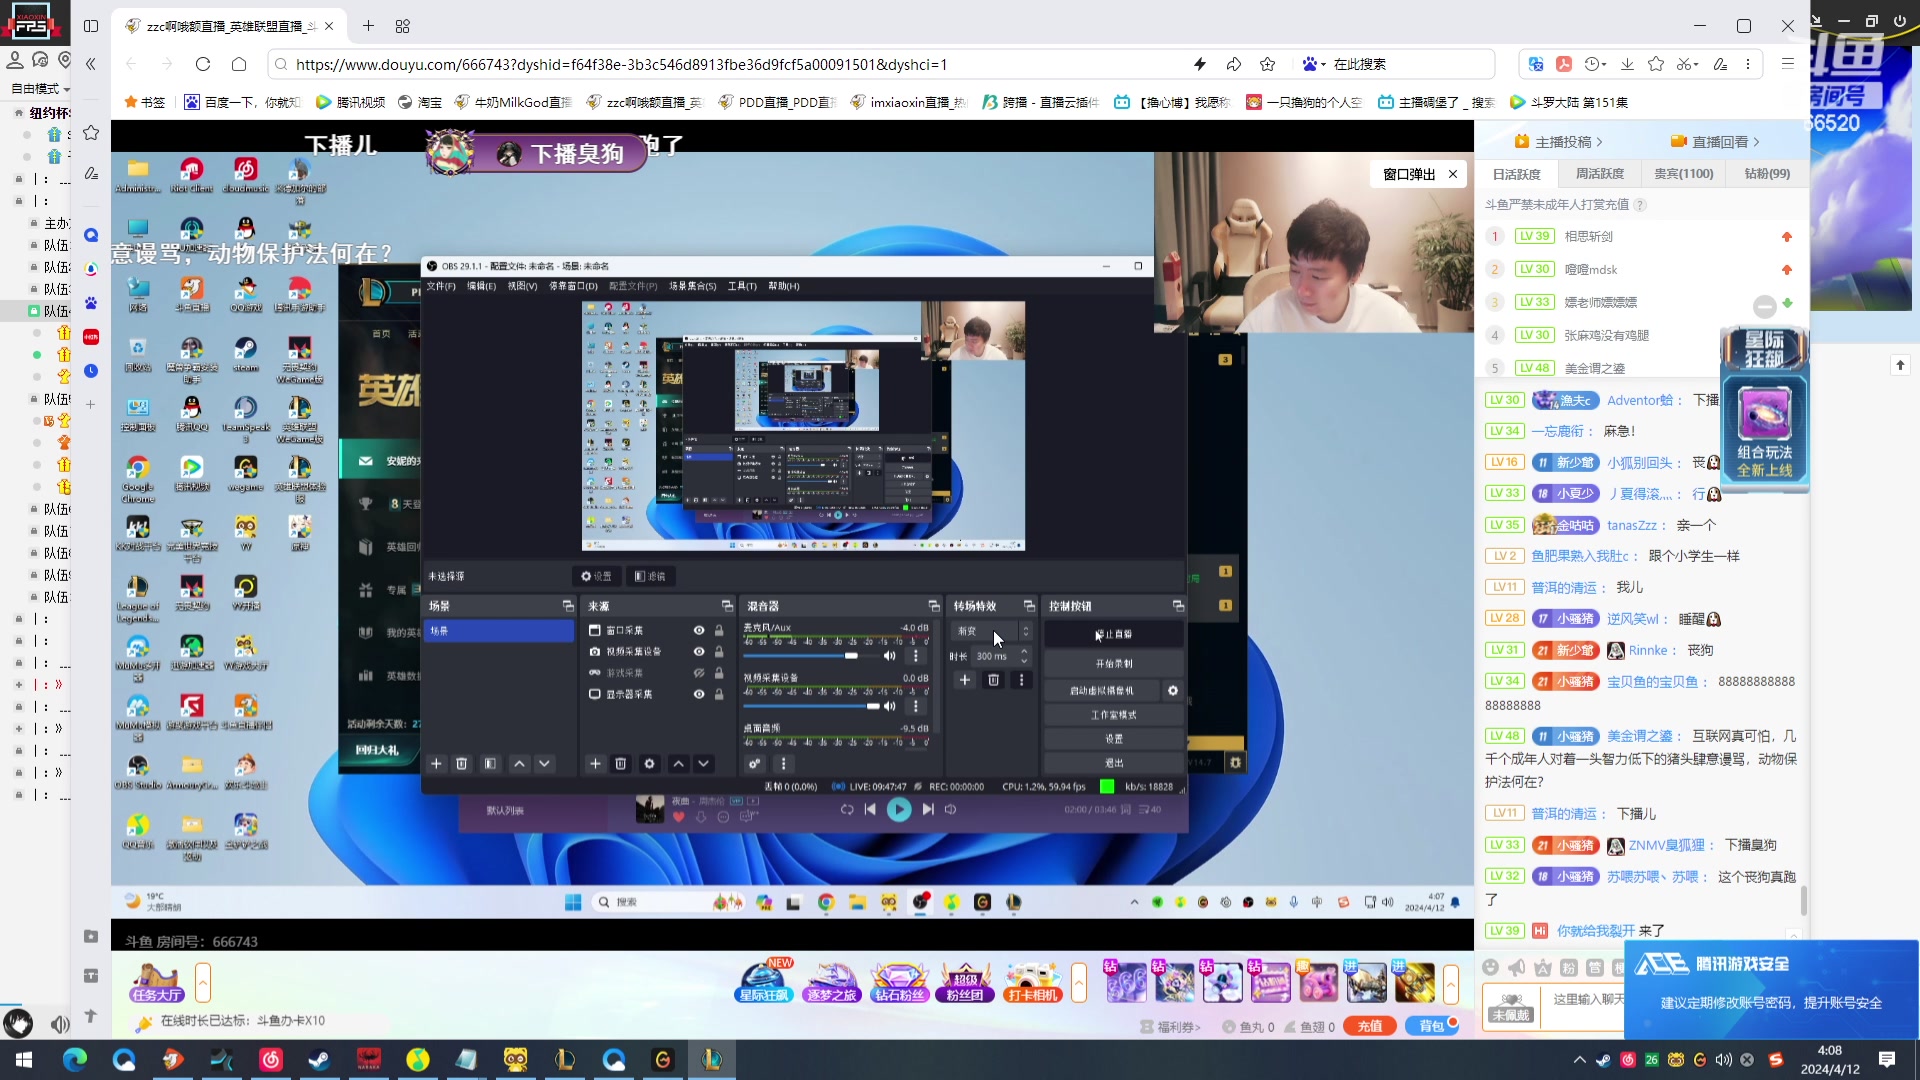Image resolution: width=1920 pixels, height=1080 pixels.
Task: Open a new browser tab
Action: (368, 26)
